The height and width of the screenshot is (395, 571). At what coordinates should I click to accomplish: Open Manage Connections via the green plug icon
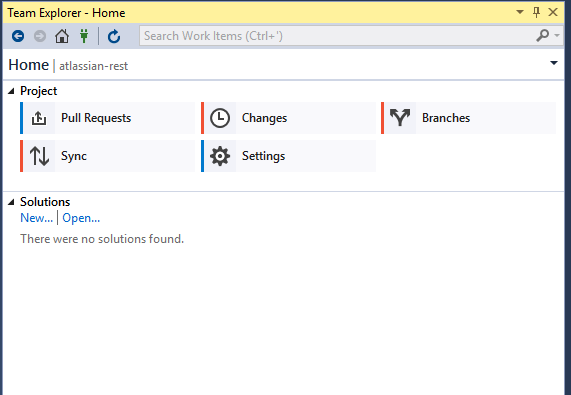(84, 36)
